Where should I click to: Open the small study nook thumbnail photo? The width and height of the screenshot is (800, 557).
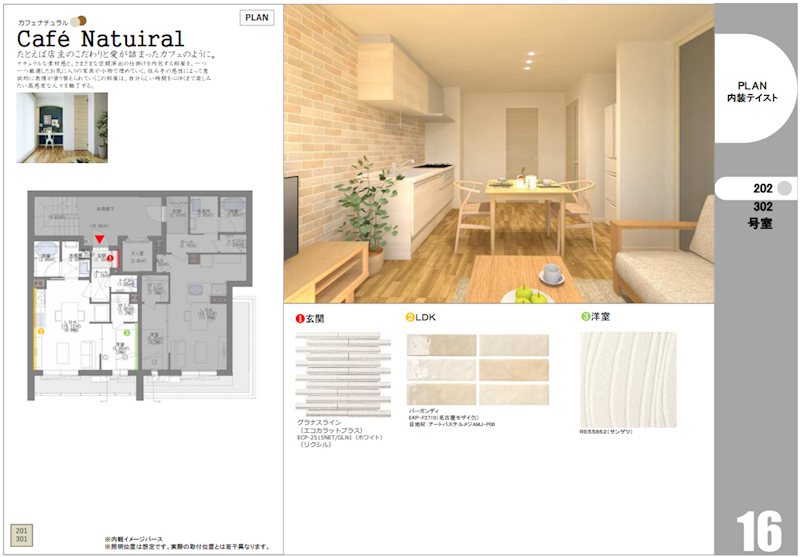[62, 128]
